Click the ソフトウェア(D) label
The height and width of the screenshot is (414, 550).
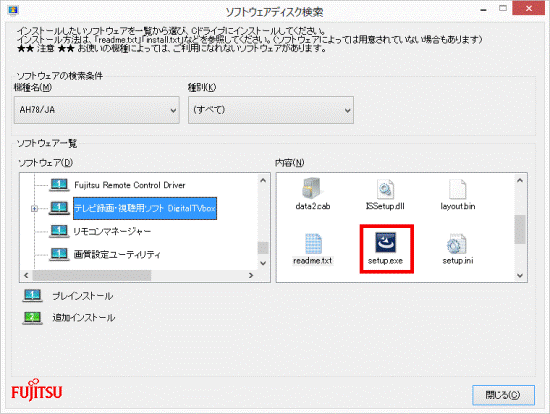coord(45,163)
